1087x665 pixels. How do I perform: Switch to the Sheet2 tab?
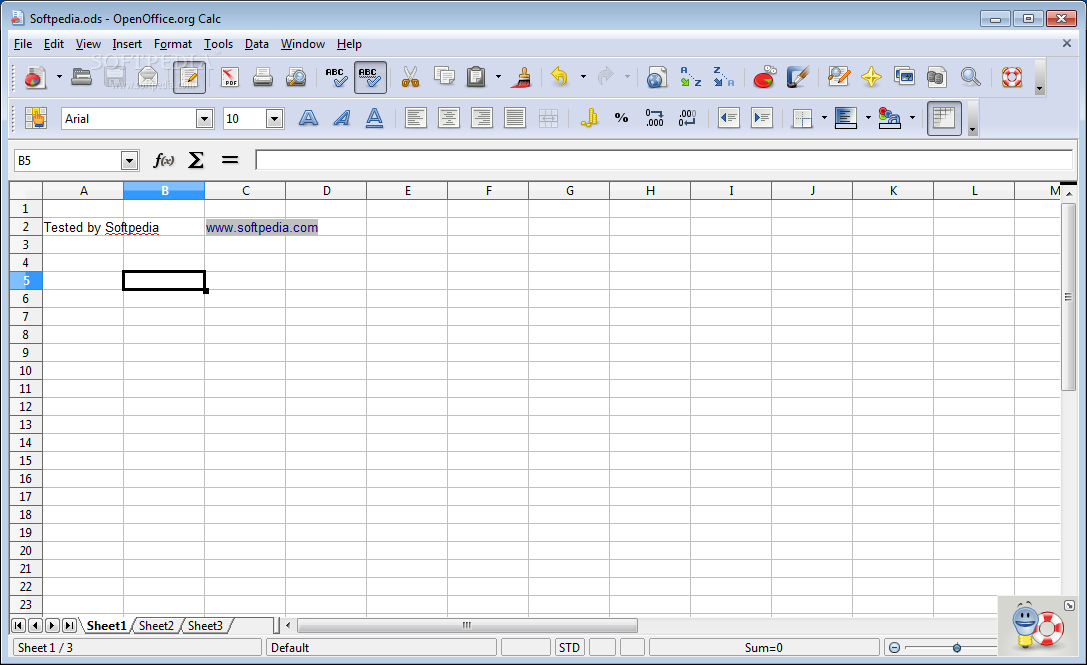pyautogui.click(x=156, y=625)
